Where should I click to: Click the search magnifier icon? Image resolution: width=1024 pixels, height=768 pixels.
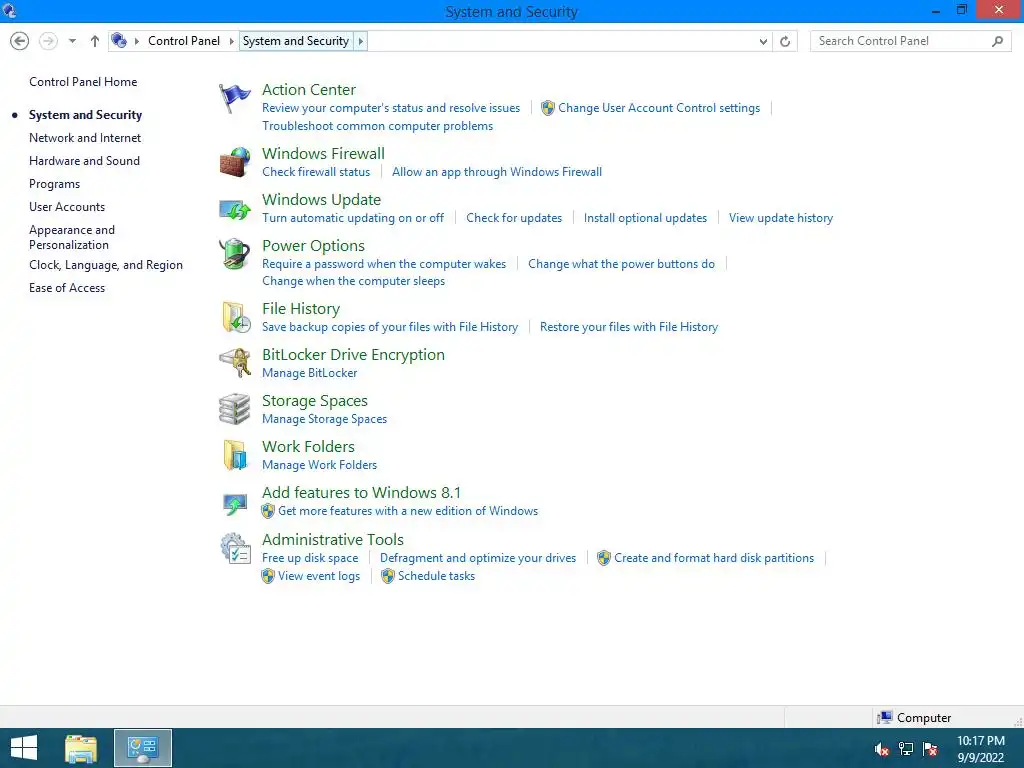click(997, 41)
